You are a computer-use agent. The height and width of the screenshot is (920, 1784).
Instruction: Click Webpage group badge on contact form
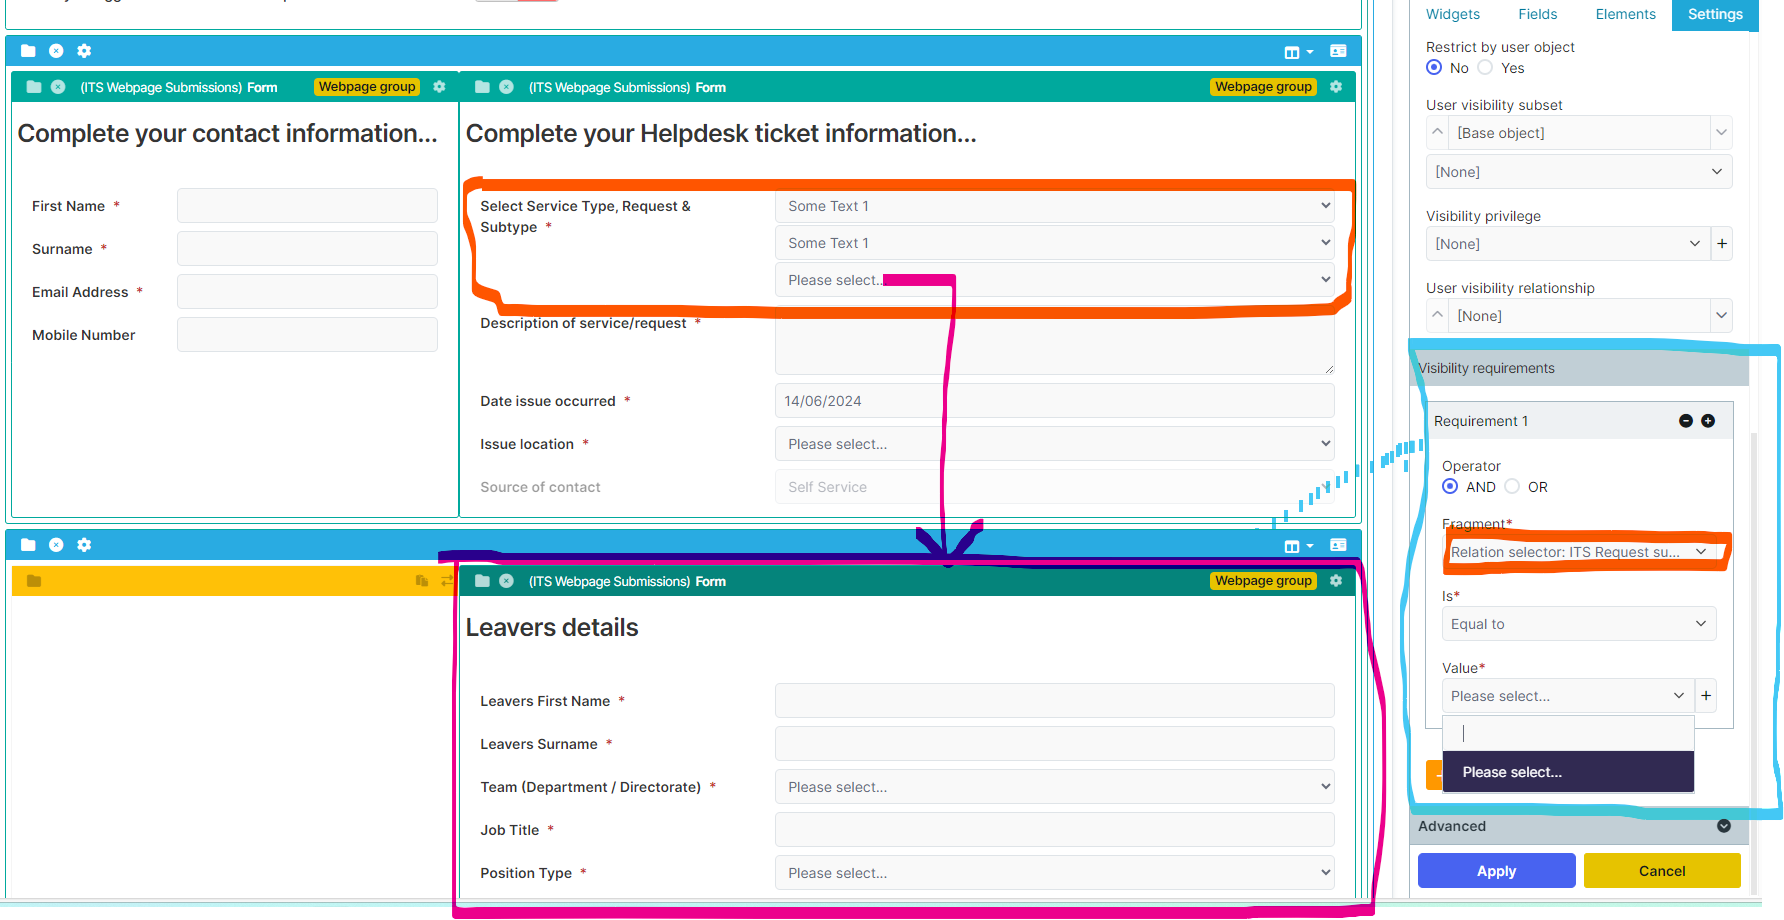(367, 87)
